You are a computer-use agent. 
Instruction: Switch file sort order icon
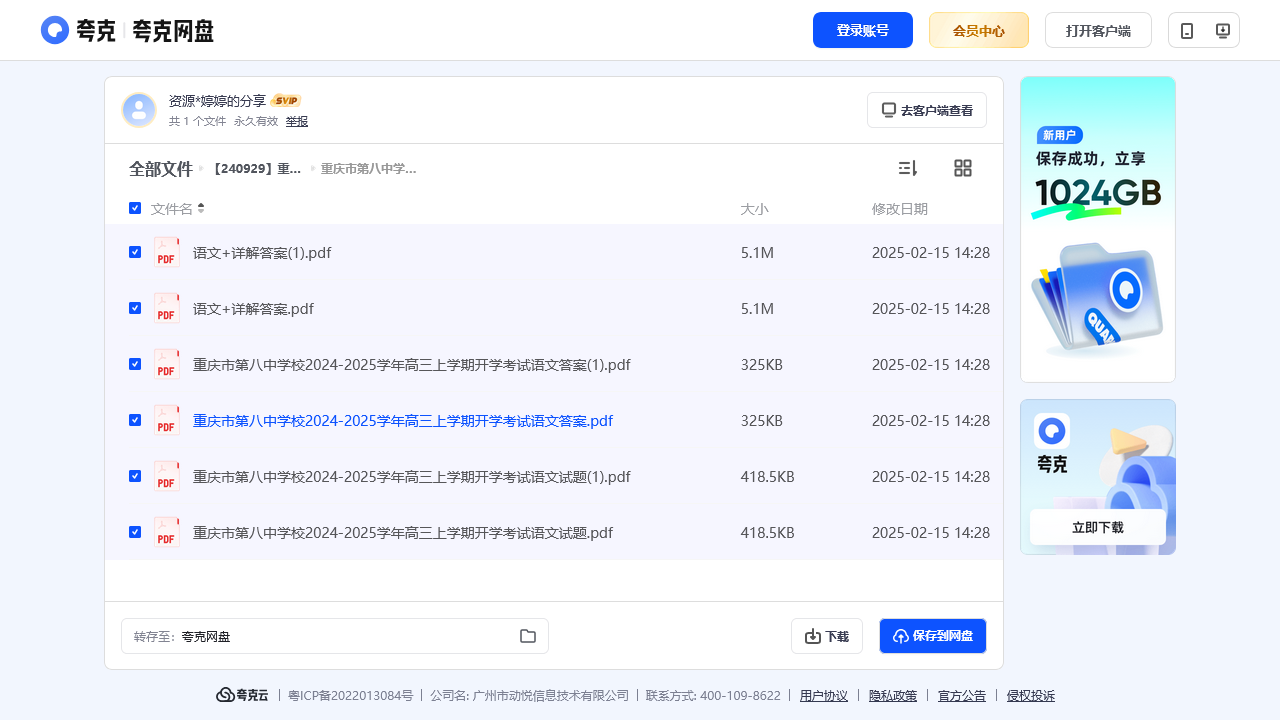coord(907,168)
